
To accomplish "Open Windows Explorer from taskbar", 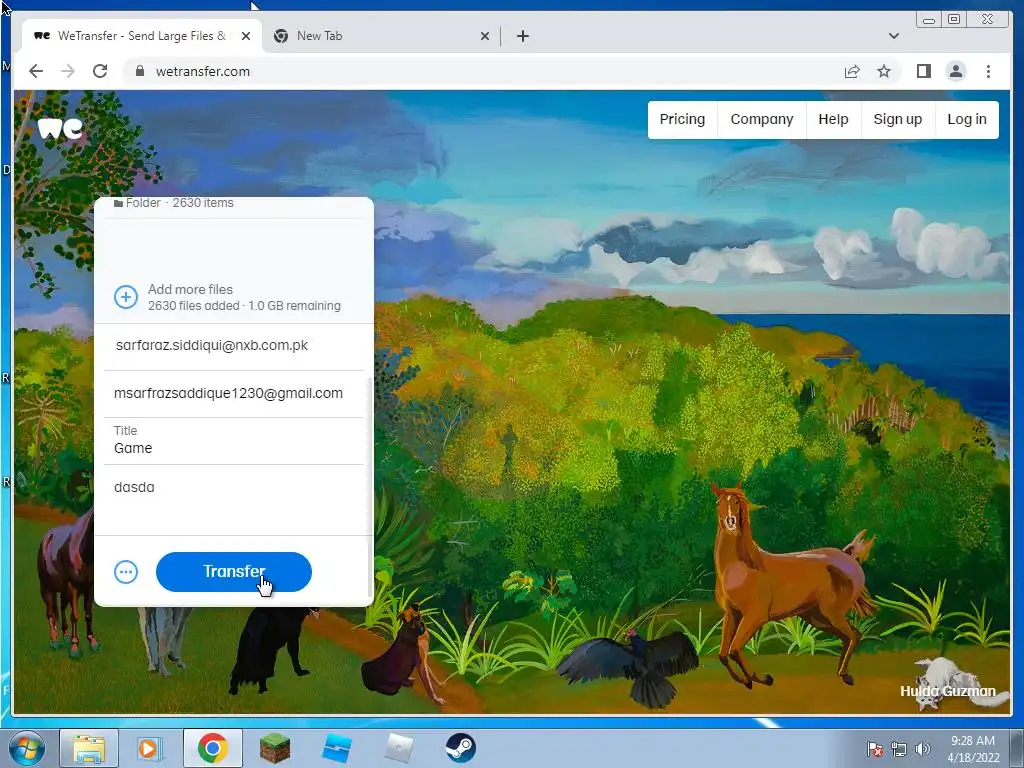I will pos(89,748).
